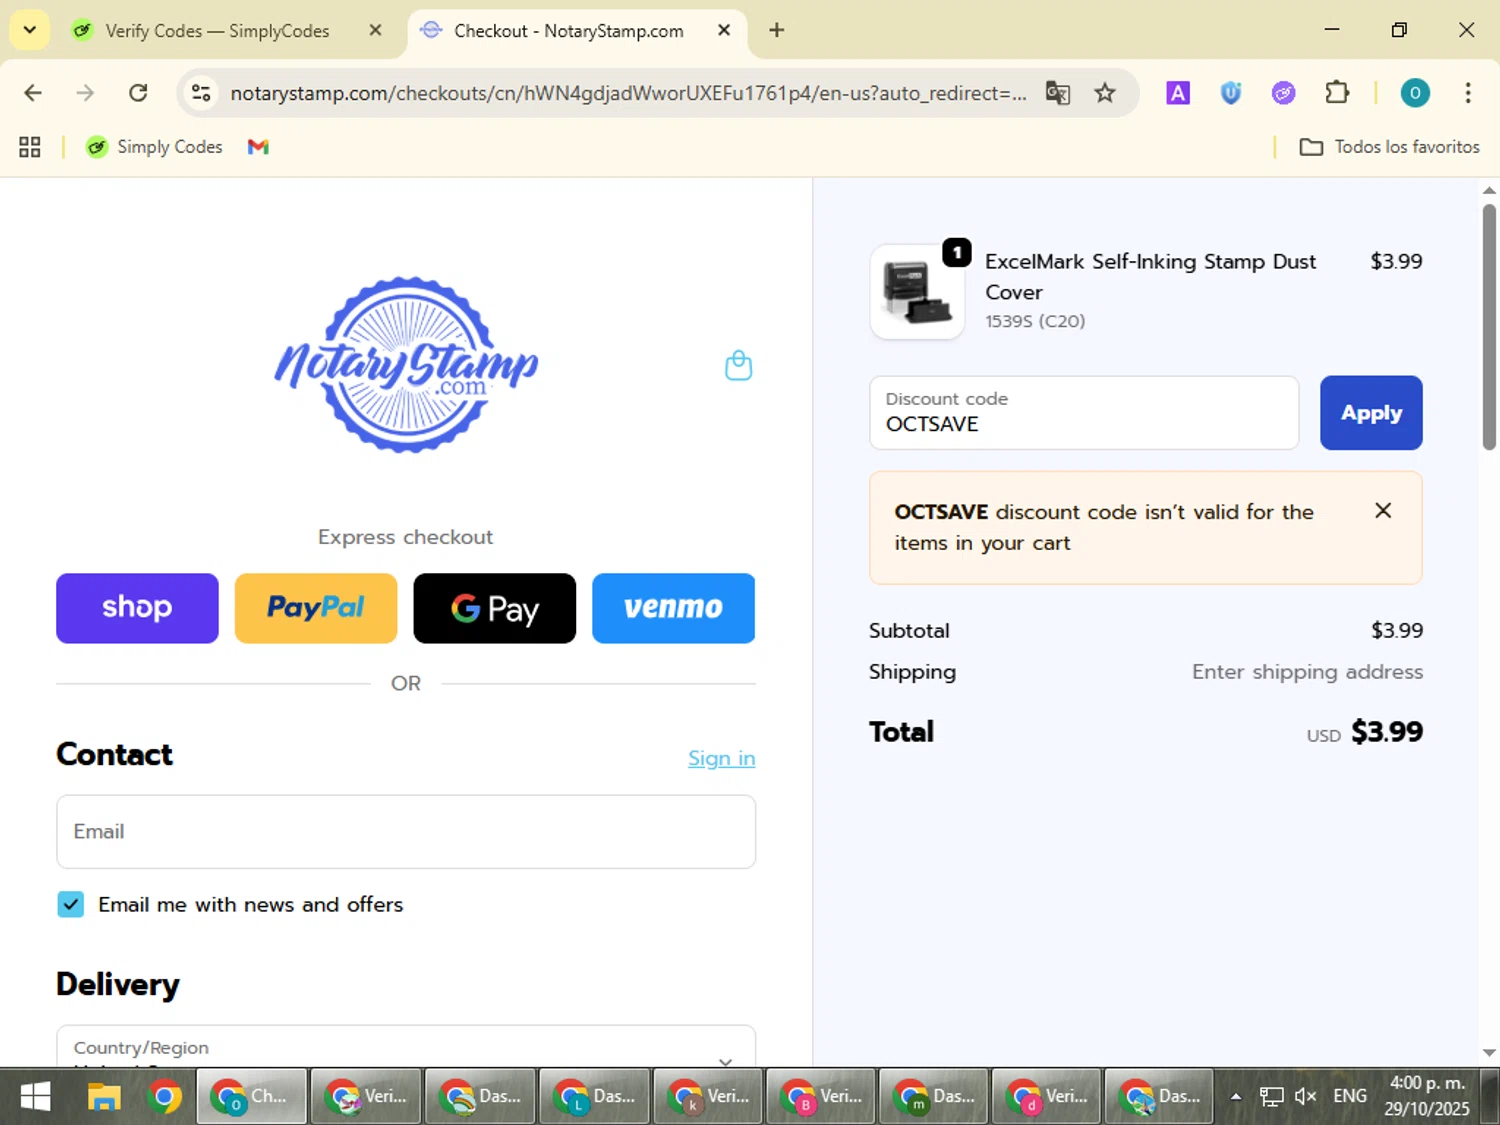This screenshot has width=1500, height=1125.
Task: Open the Chrome profile avatar
Action: pos(1414,93)
